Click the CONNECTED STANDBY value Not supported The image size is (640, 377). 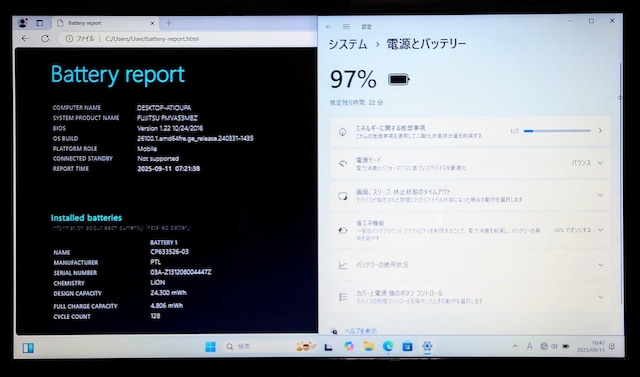158,159
